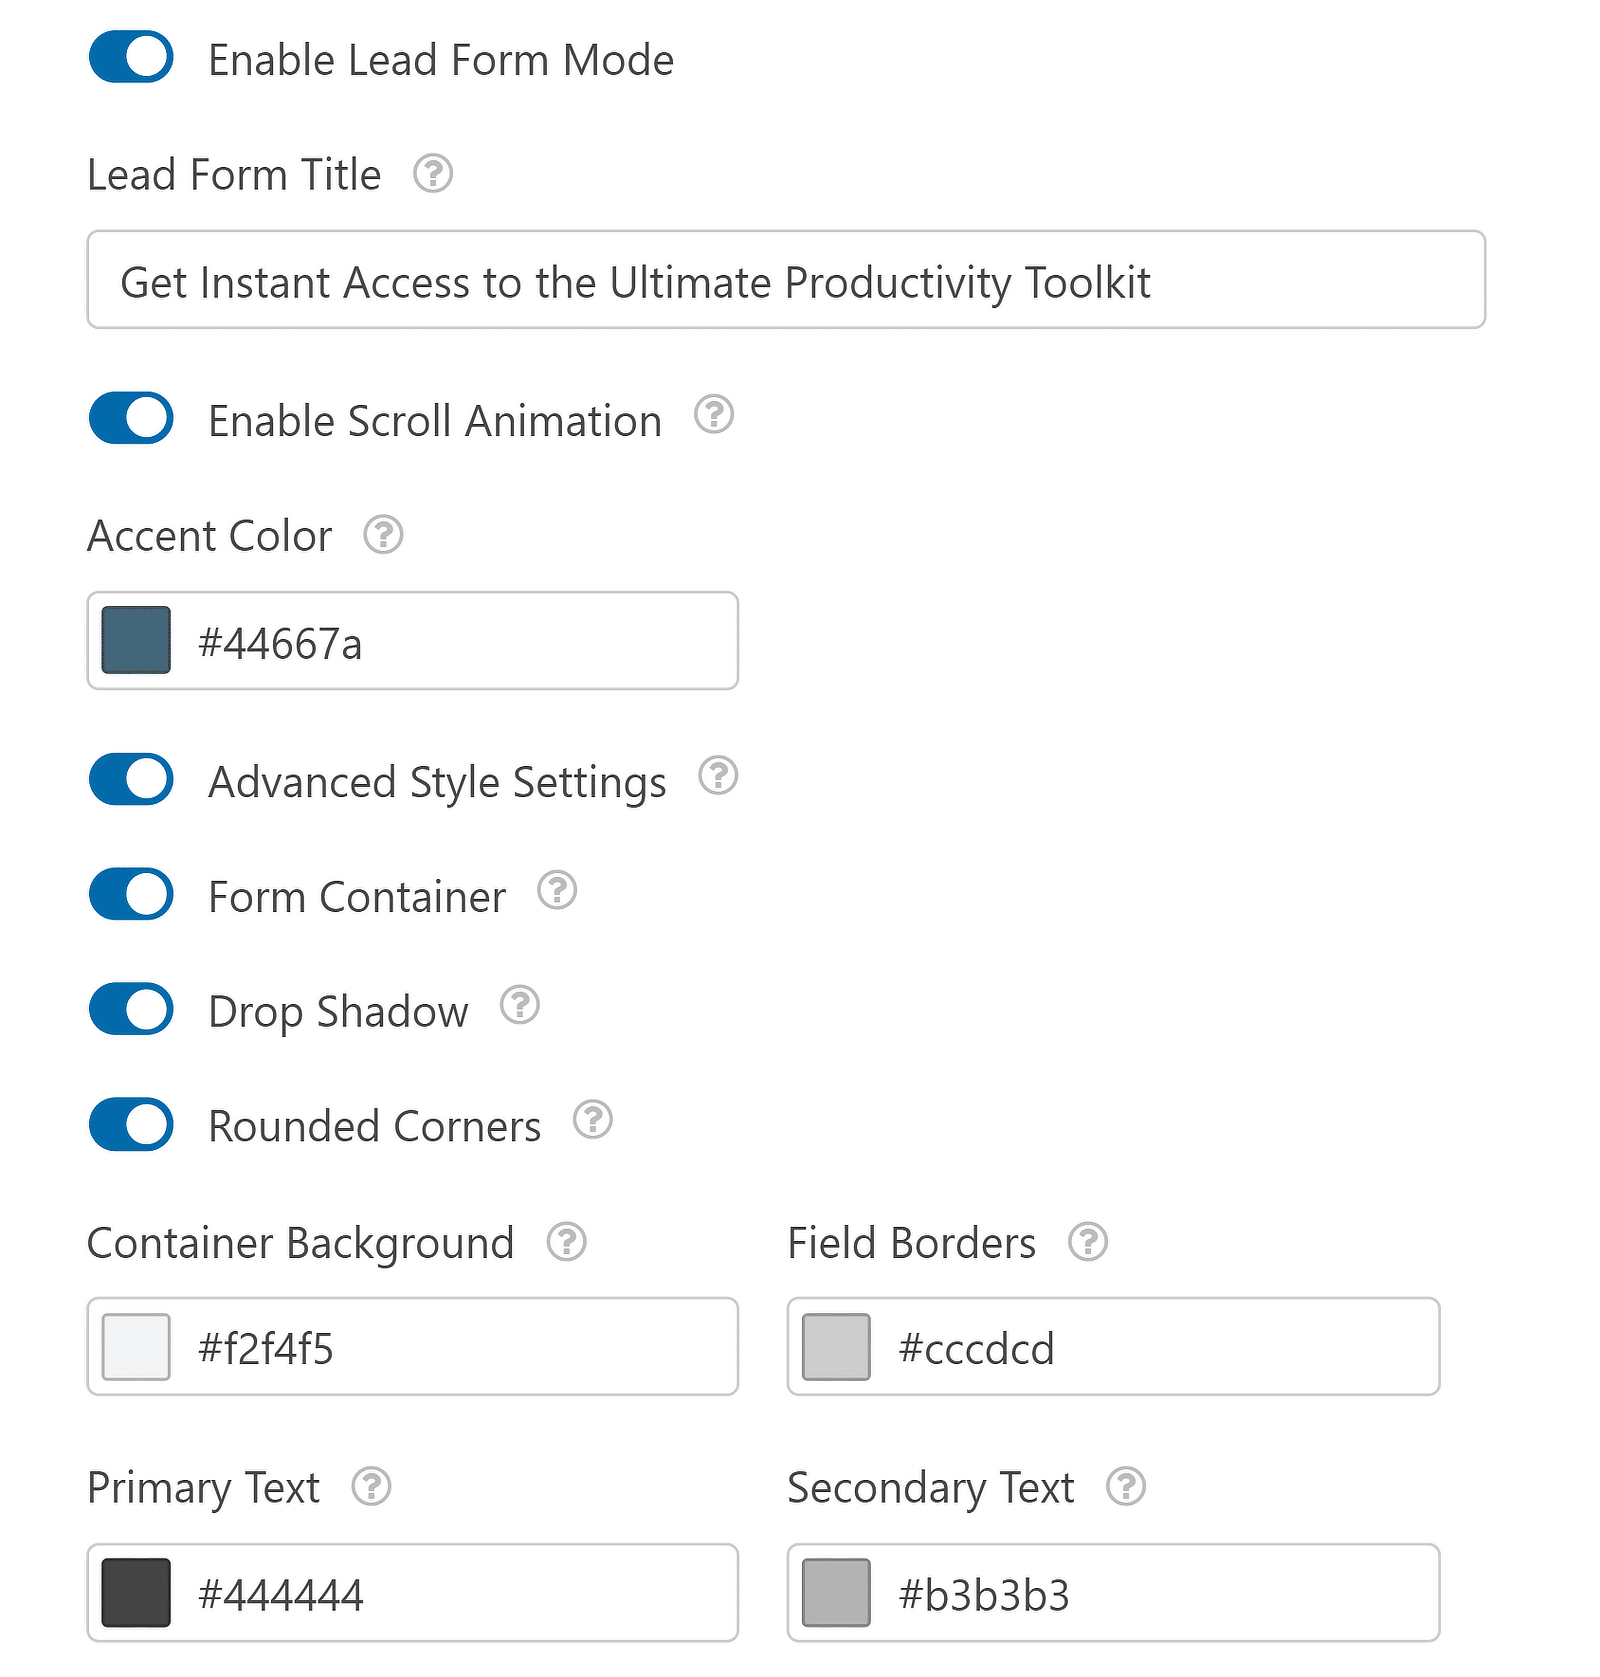Open the Accent Color picker swatch

pos(135,641)
